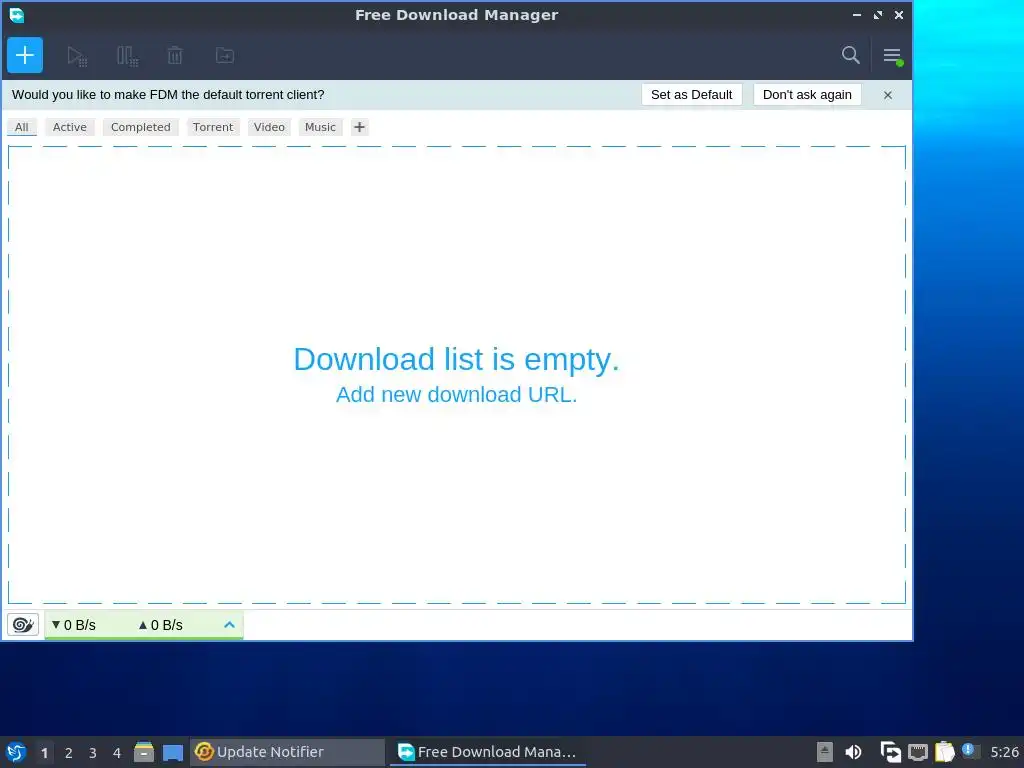Image resolution: width=1024 pixels, height=768 pixels.
Task: Open volume control in tray
Action: 853,752
